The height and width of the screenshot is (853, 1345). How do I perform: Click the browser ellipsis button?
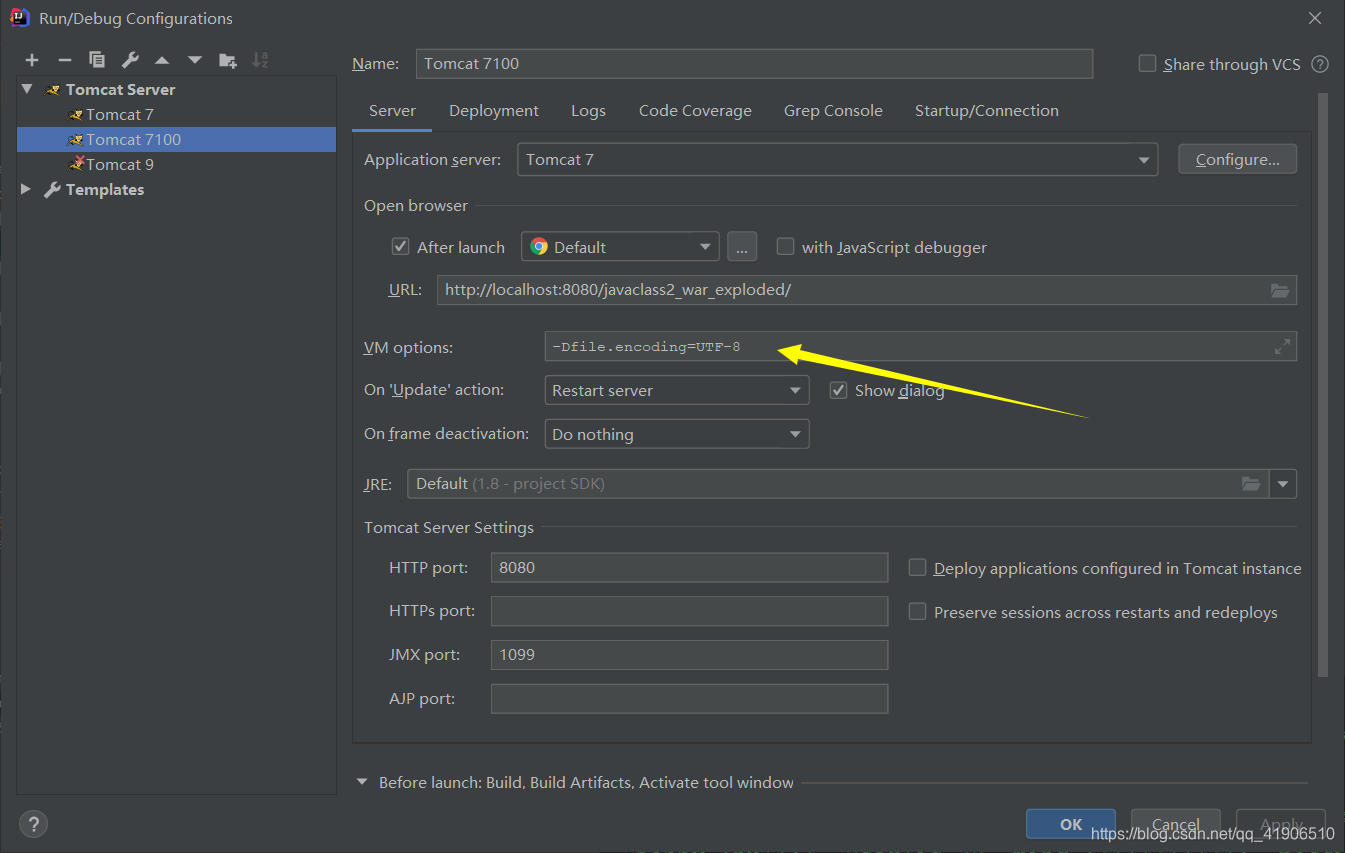pos(741,247)
